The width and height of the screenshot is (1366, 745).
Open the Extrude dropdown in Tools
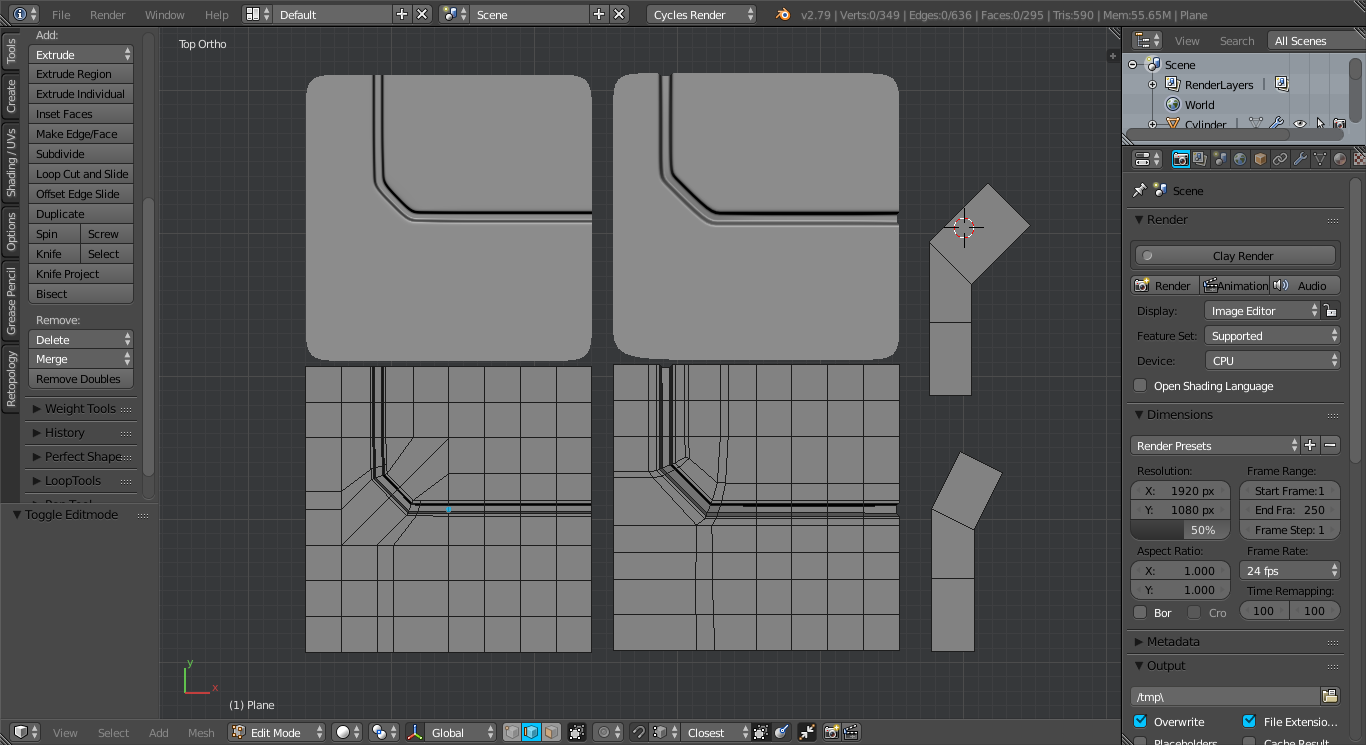click(x=81, y=54)
